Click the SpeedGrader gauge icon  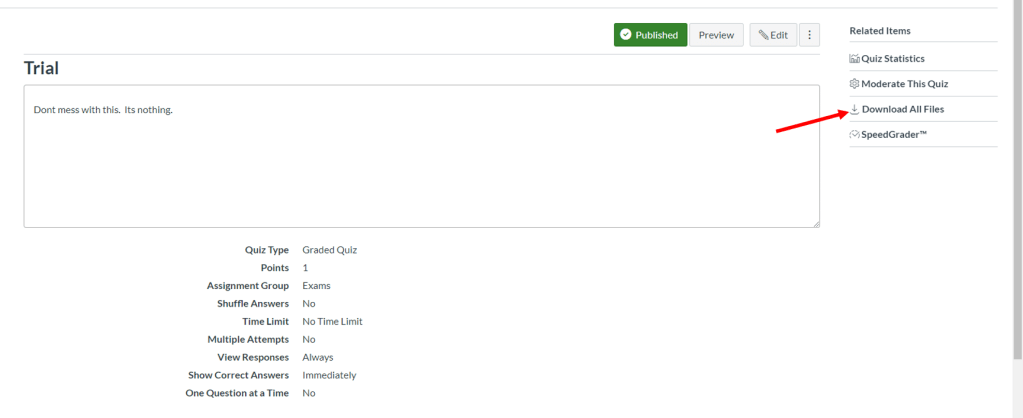(855, 134)
